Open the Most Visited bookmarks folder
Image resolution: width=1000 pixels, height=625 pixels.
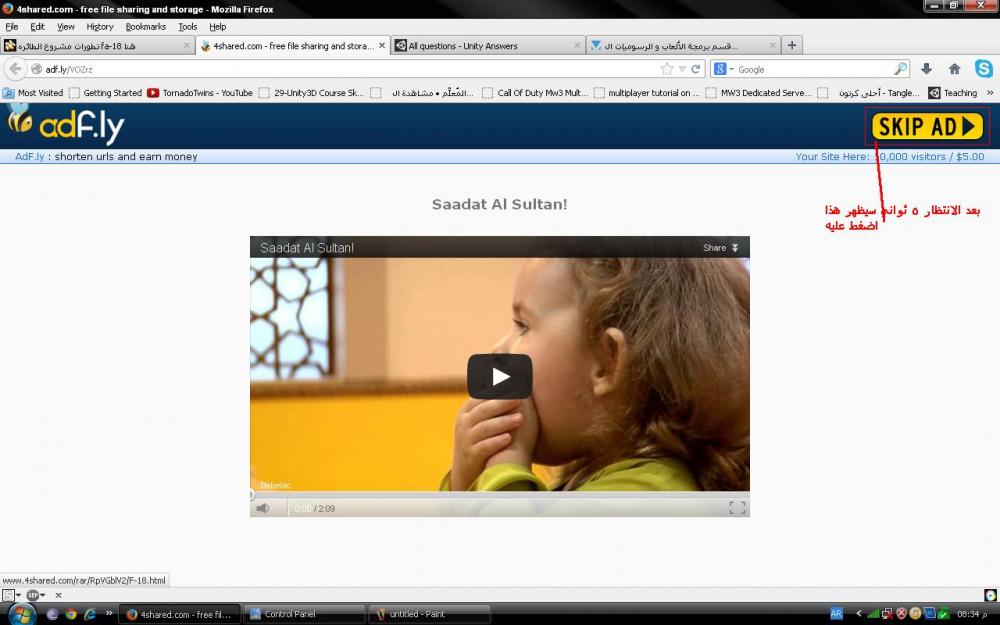[x=33, y=93]
